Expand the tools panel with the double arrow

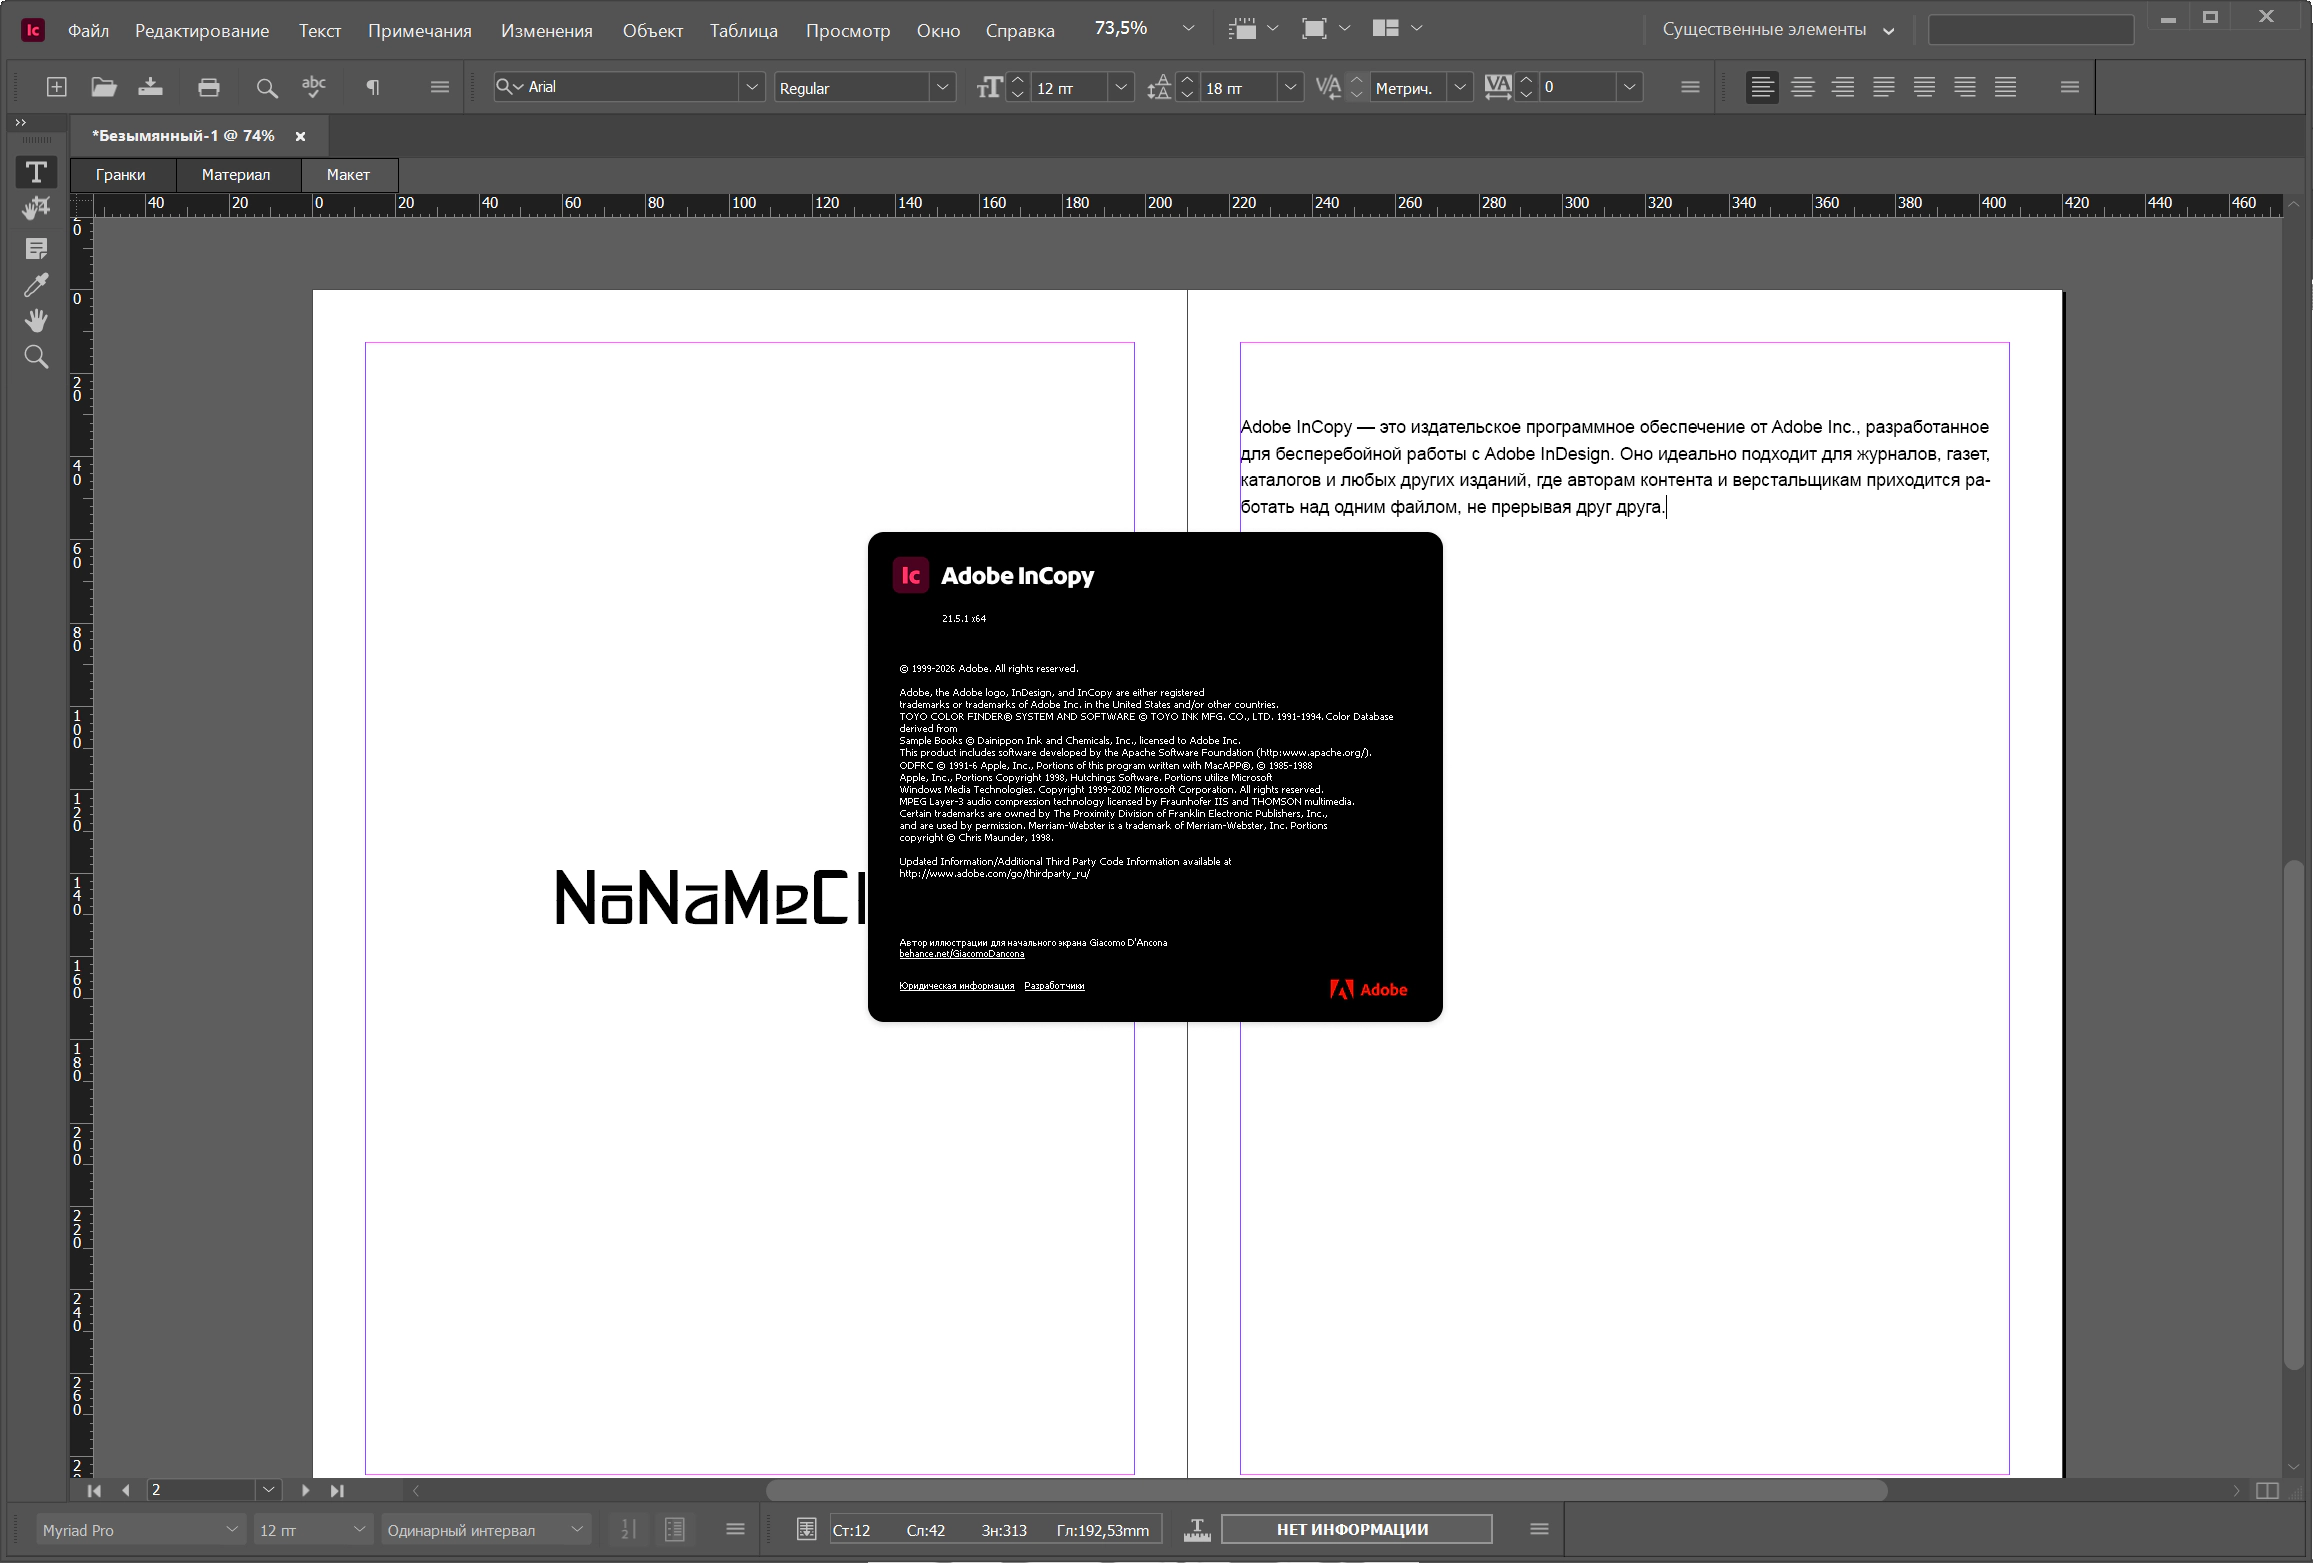[20, 122]
